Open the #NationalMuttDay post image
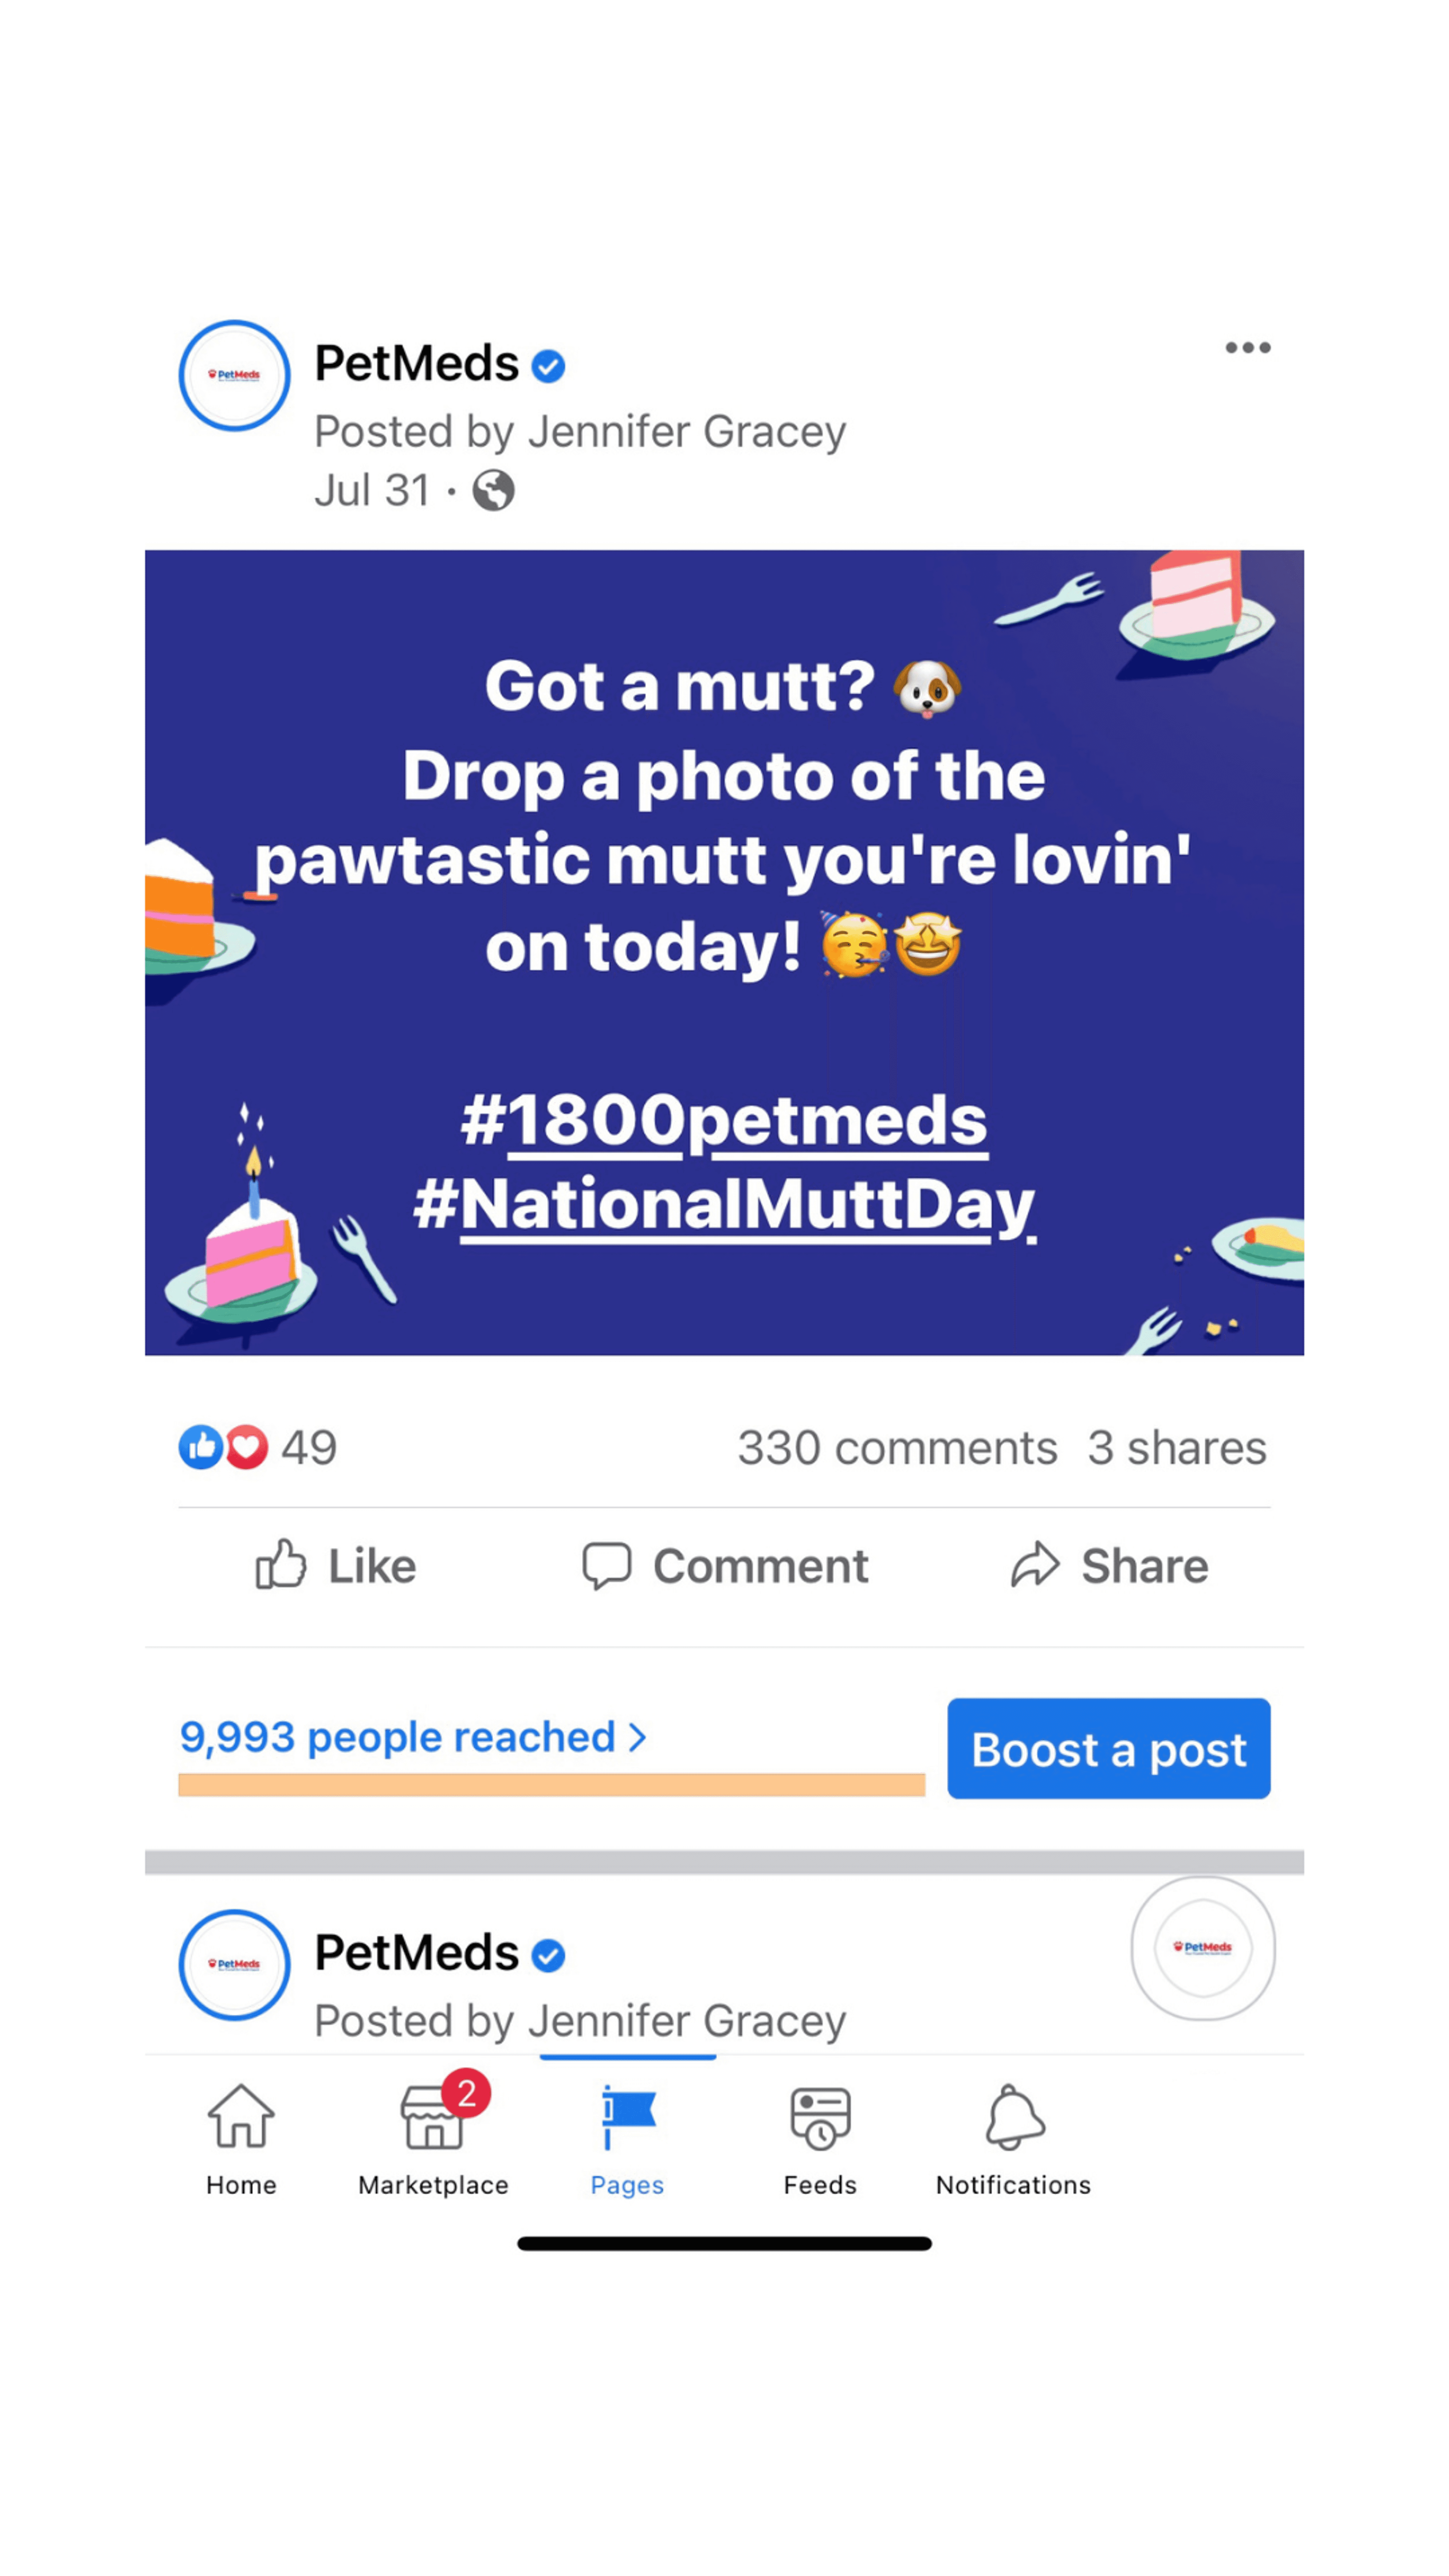The height and width of the screenshot is (2576, 1449). [724, 953]
